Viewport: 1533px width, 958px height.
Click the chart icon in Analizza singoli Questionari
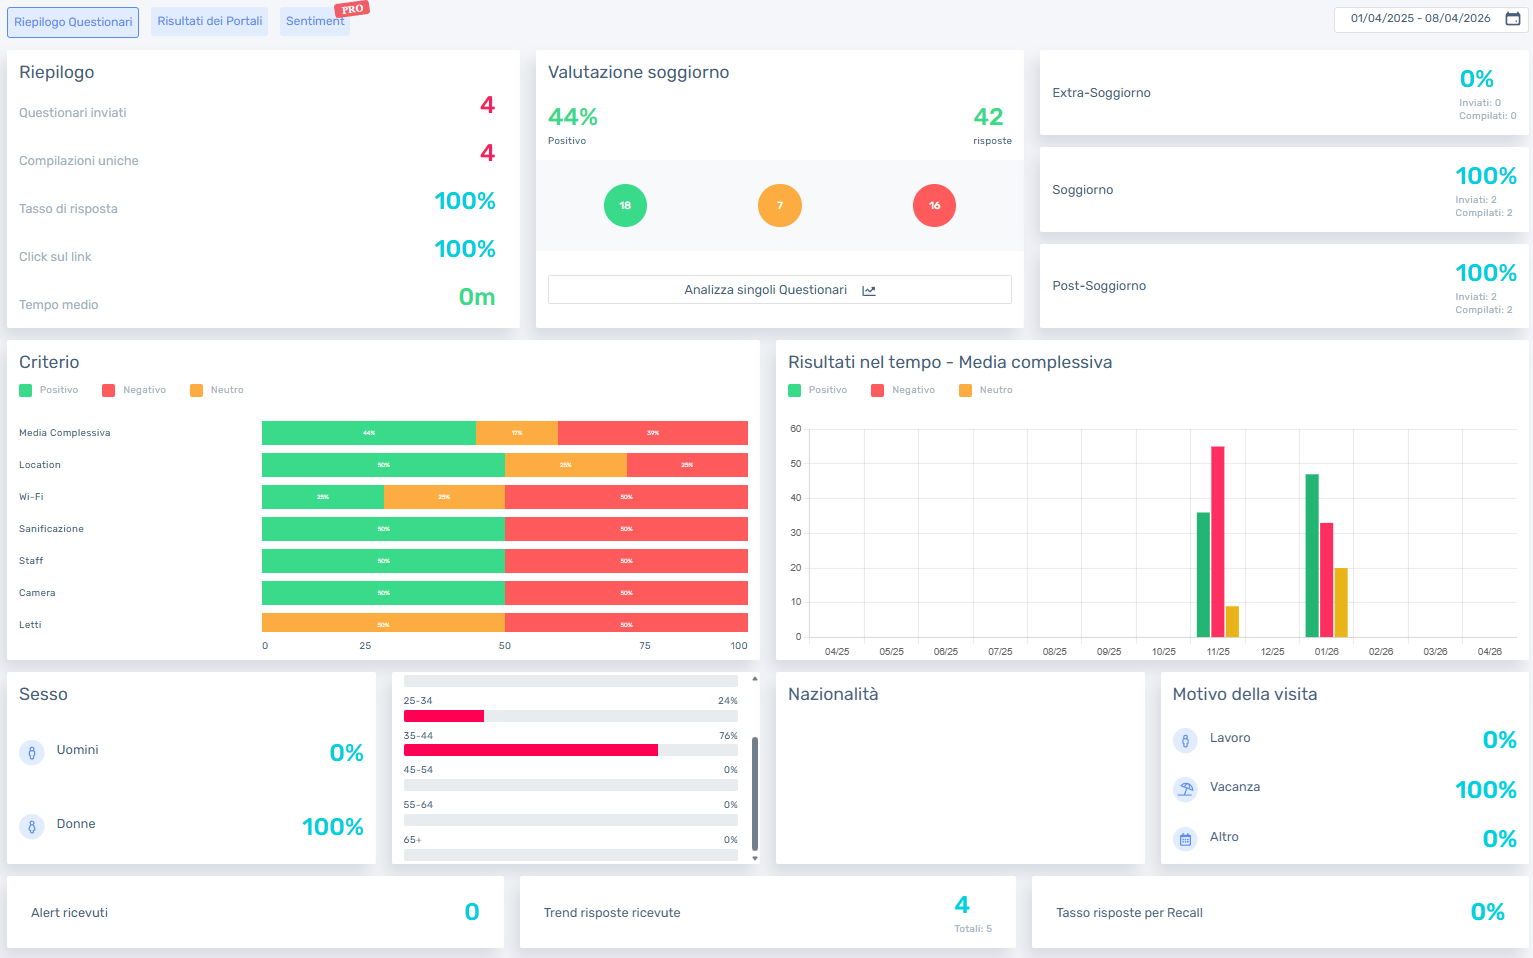(x=869, y=291)
